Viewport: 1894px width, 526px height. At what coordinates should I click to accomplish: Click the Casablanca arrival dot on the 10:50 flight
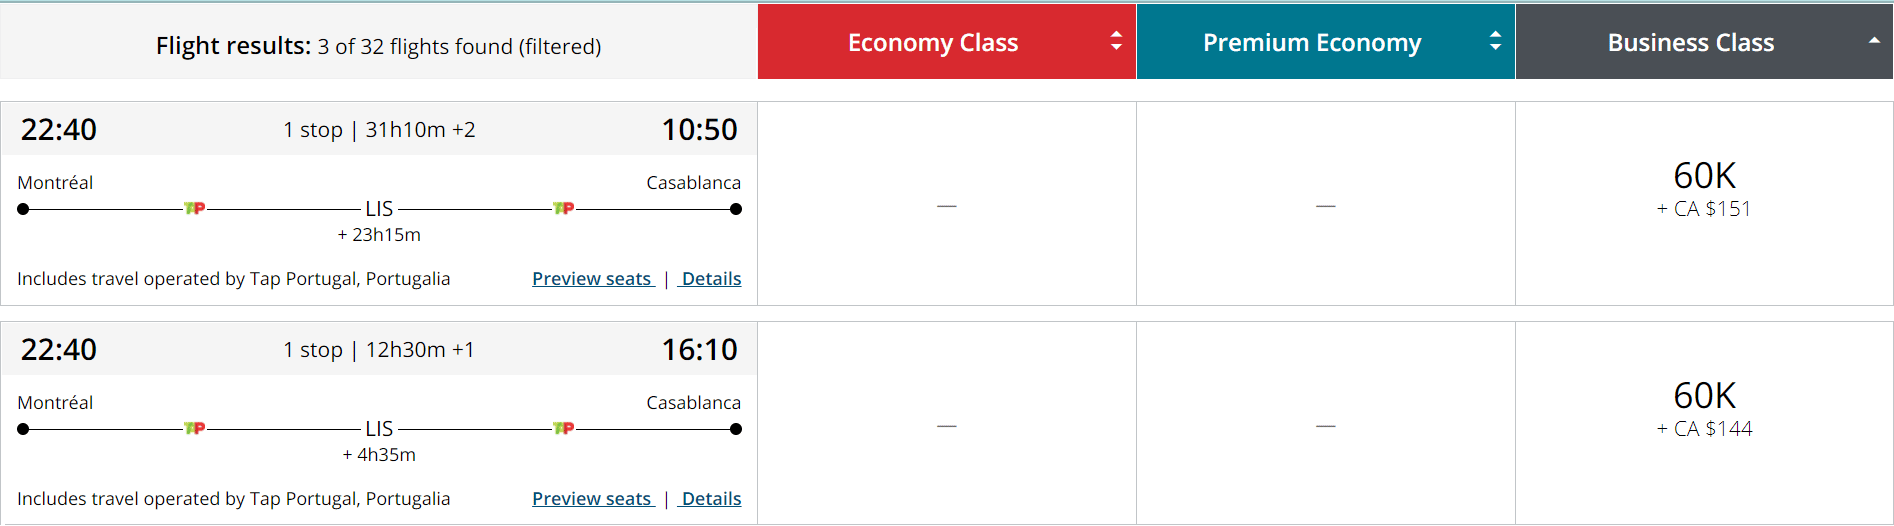pos(736,209)
